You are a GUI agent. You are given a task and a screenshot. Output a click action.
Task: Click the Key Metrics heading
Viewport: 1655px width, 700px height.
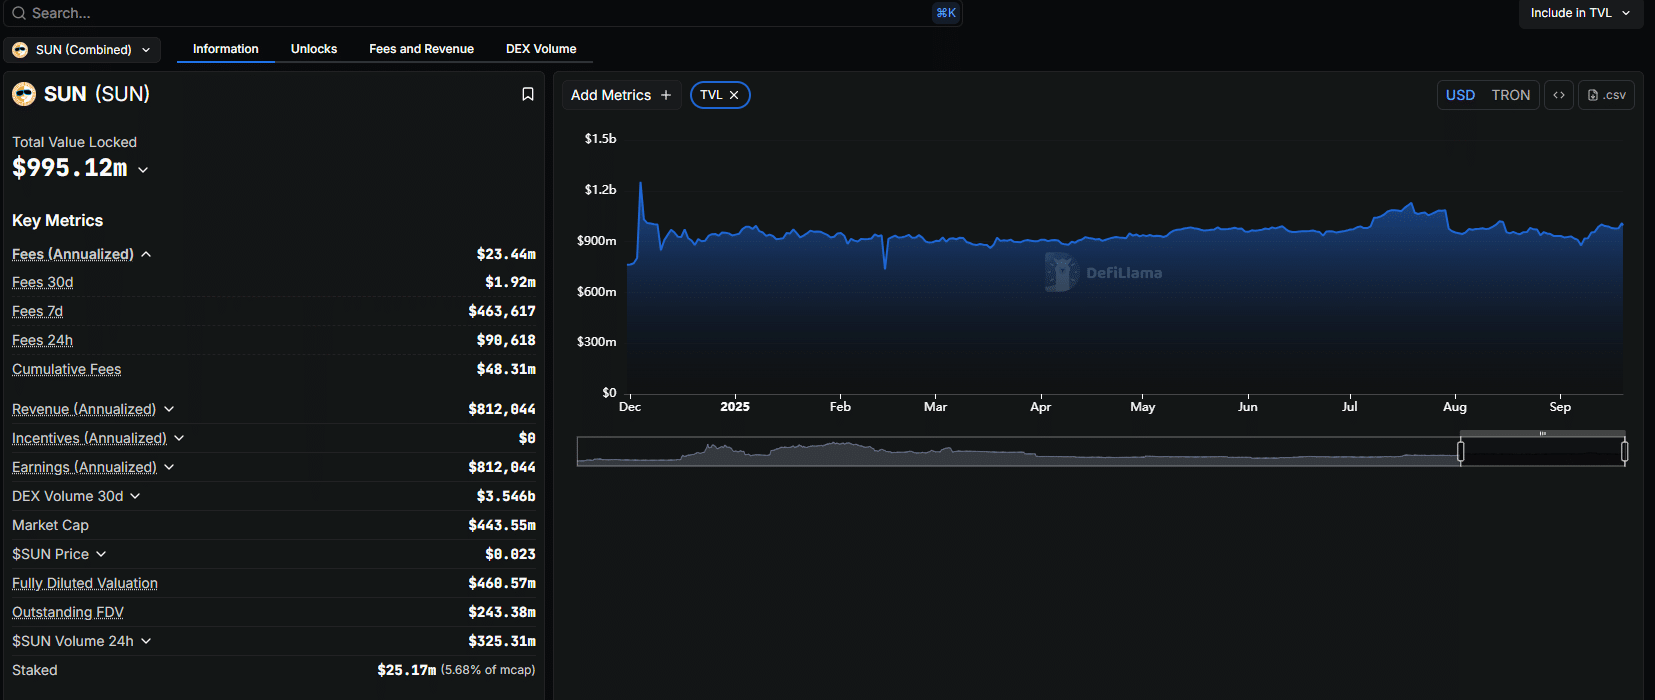58,221
